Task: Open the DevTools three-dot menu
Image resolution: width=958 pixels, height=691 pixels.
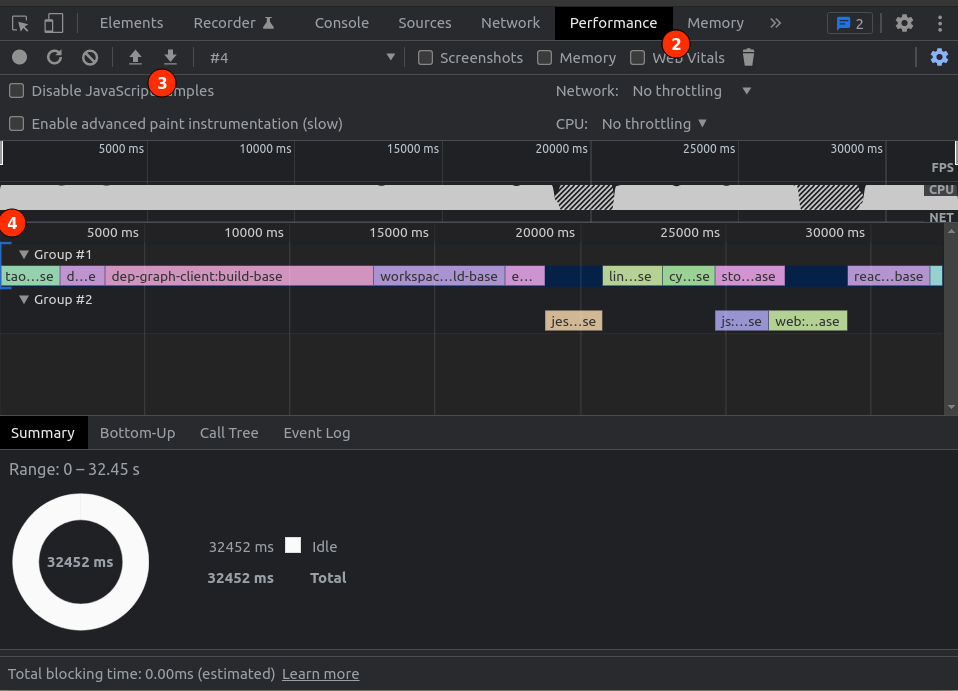Action: pos(939,22)
